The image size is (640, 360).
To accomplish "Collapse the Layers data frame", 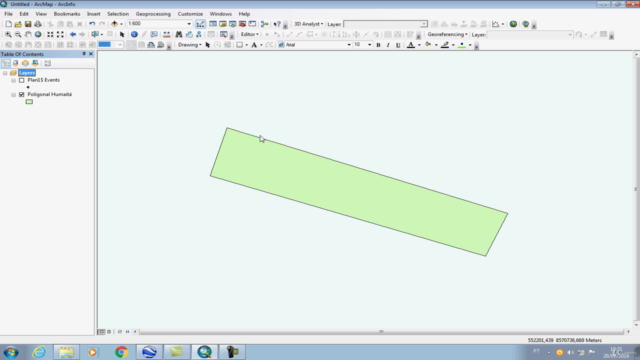I will pyautogui.click(x=5, y=73).
